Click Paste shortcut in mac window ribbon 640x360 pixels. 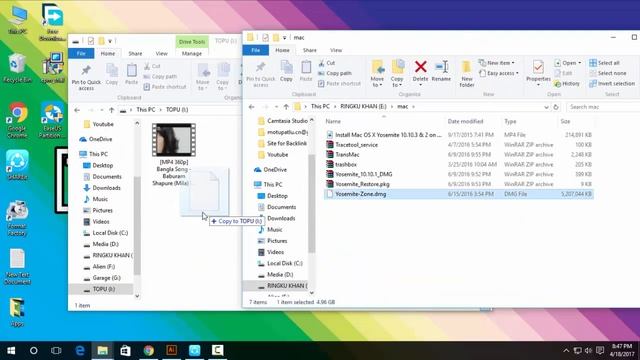tap(340, 83)
